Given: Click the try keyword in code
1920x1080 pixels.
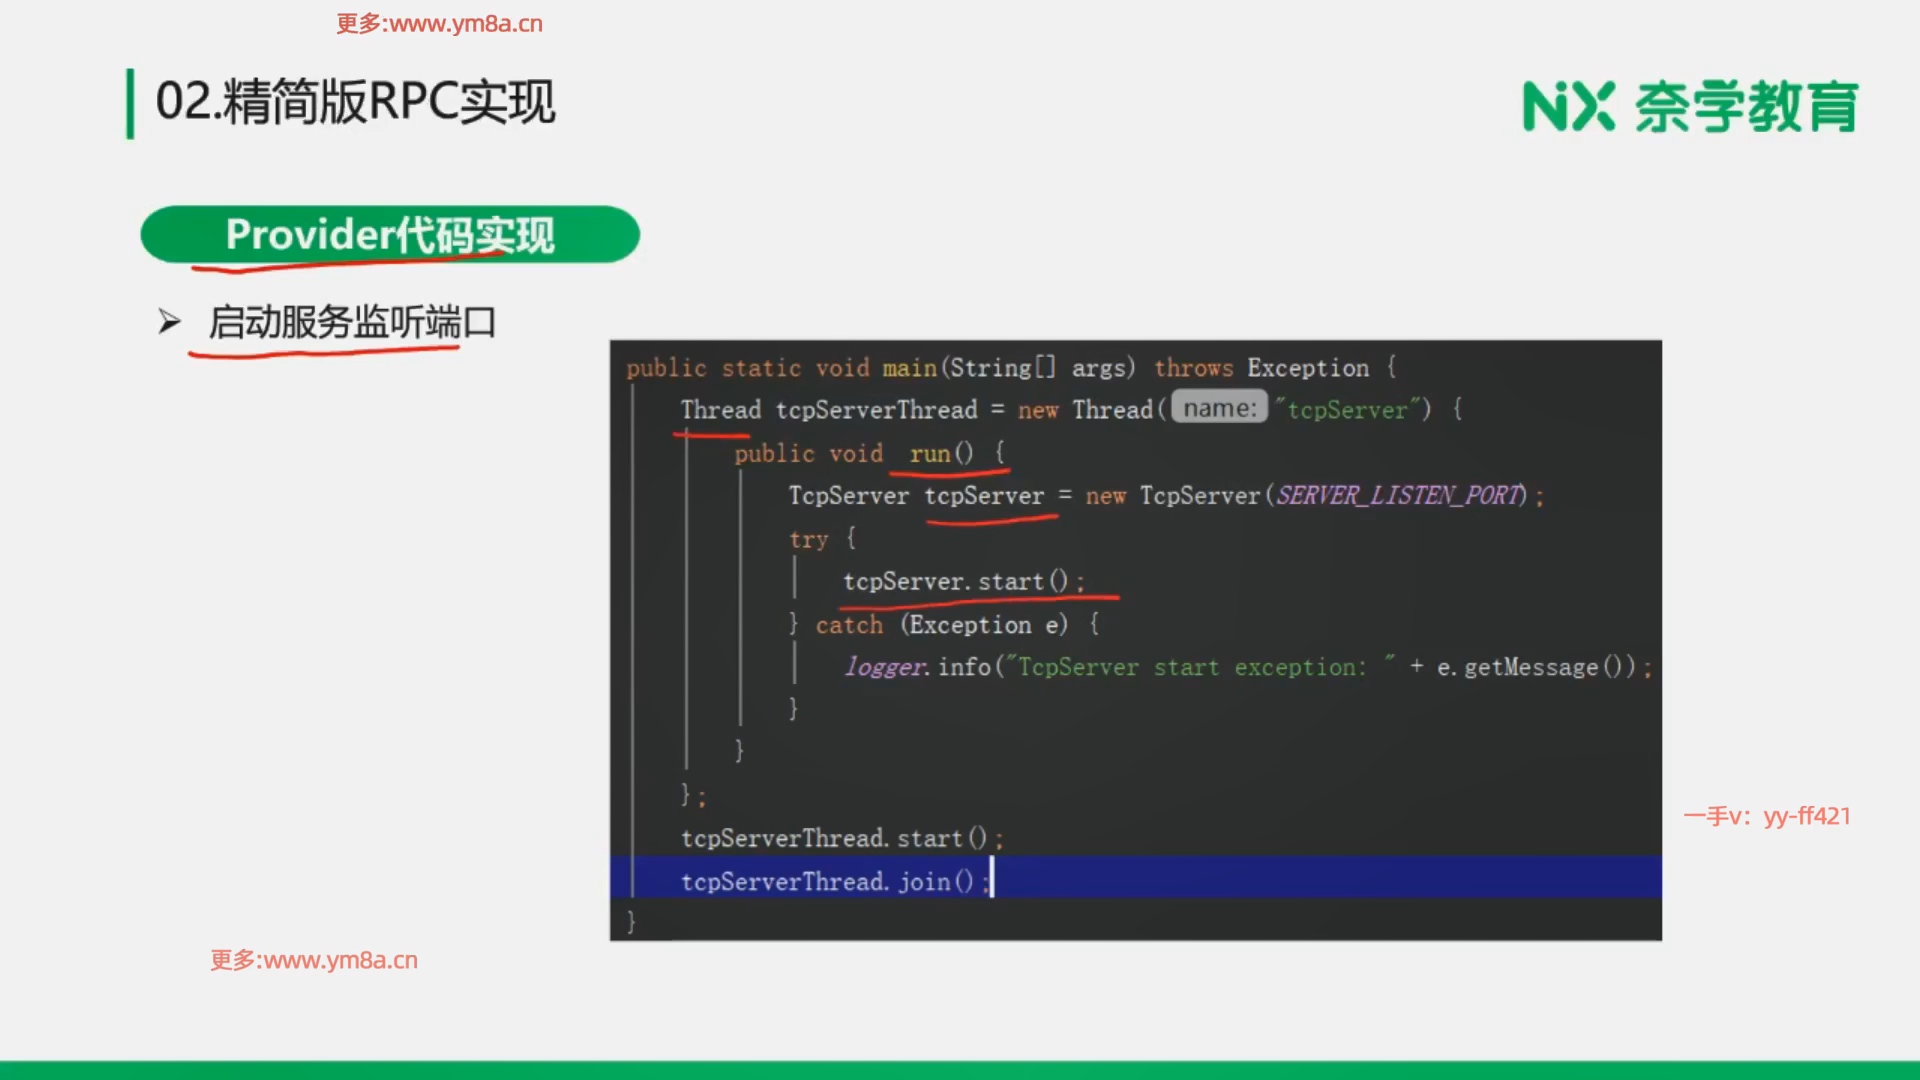Looking at the screenshot, I should coord(808,539).
